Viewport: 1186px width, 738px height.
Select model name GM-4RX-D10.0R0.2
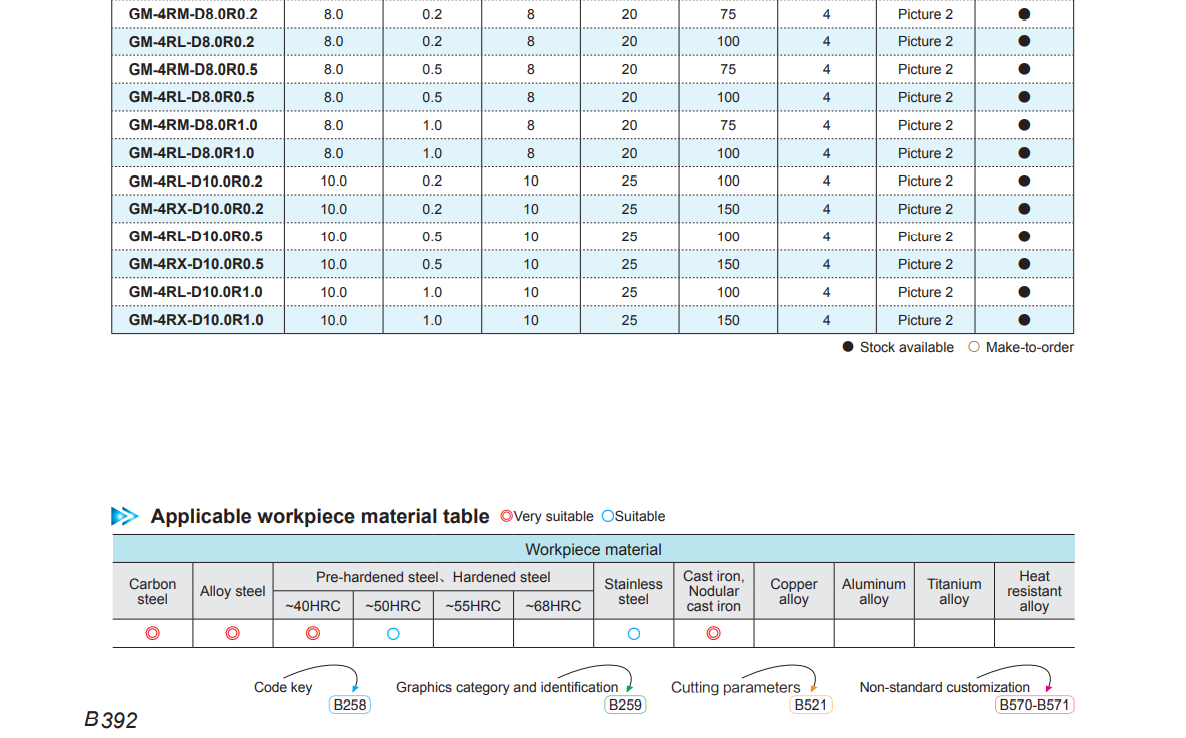(196, 209)
